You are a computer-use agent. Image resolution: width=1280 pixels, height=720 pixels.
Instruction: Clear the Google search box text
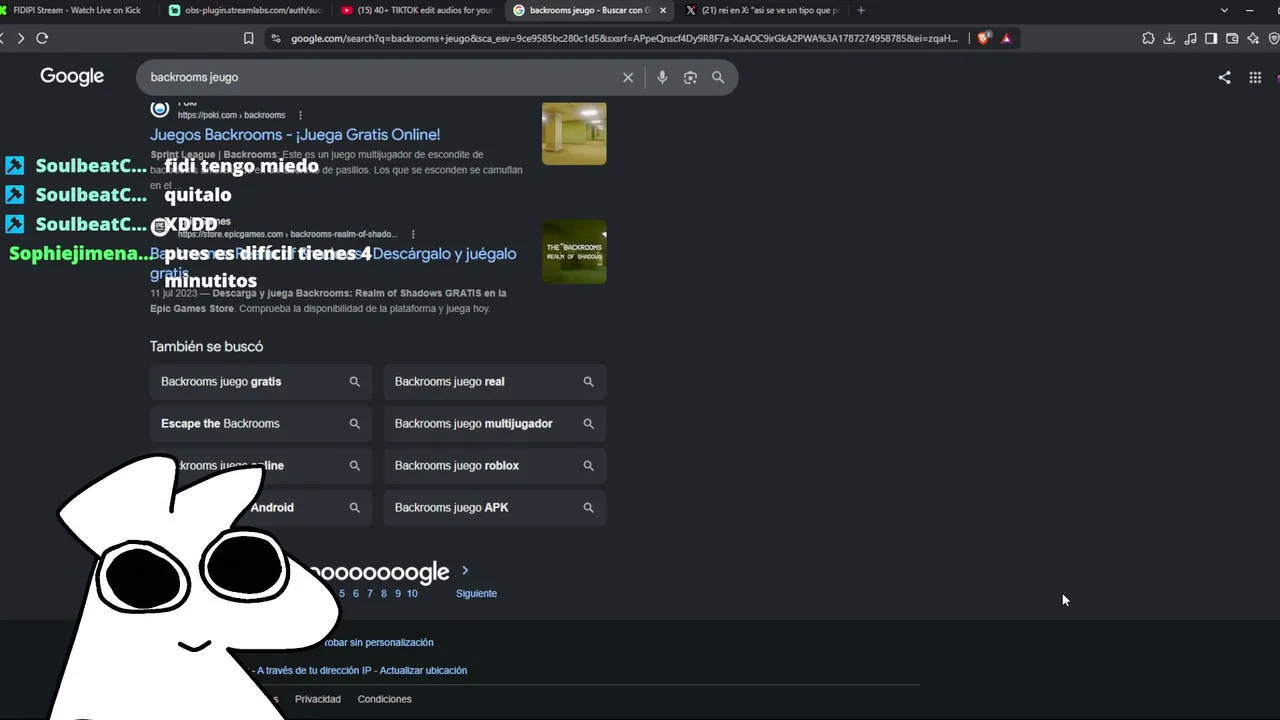click(628, 77)
